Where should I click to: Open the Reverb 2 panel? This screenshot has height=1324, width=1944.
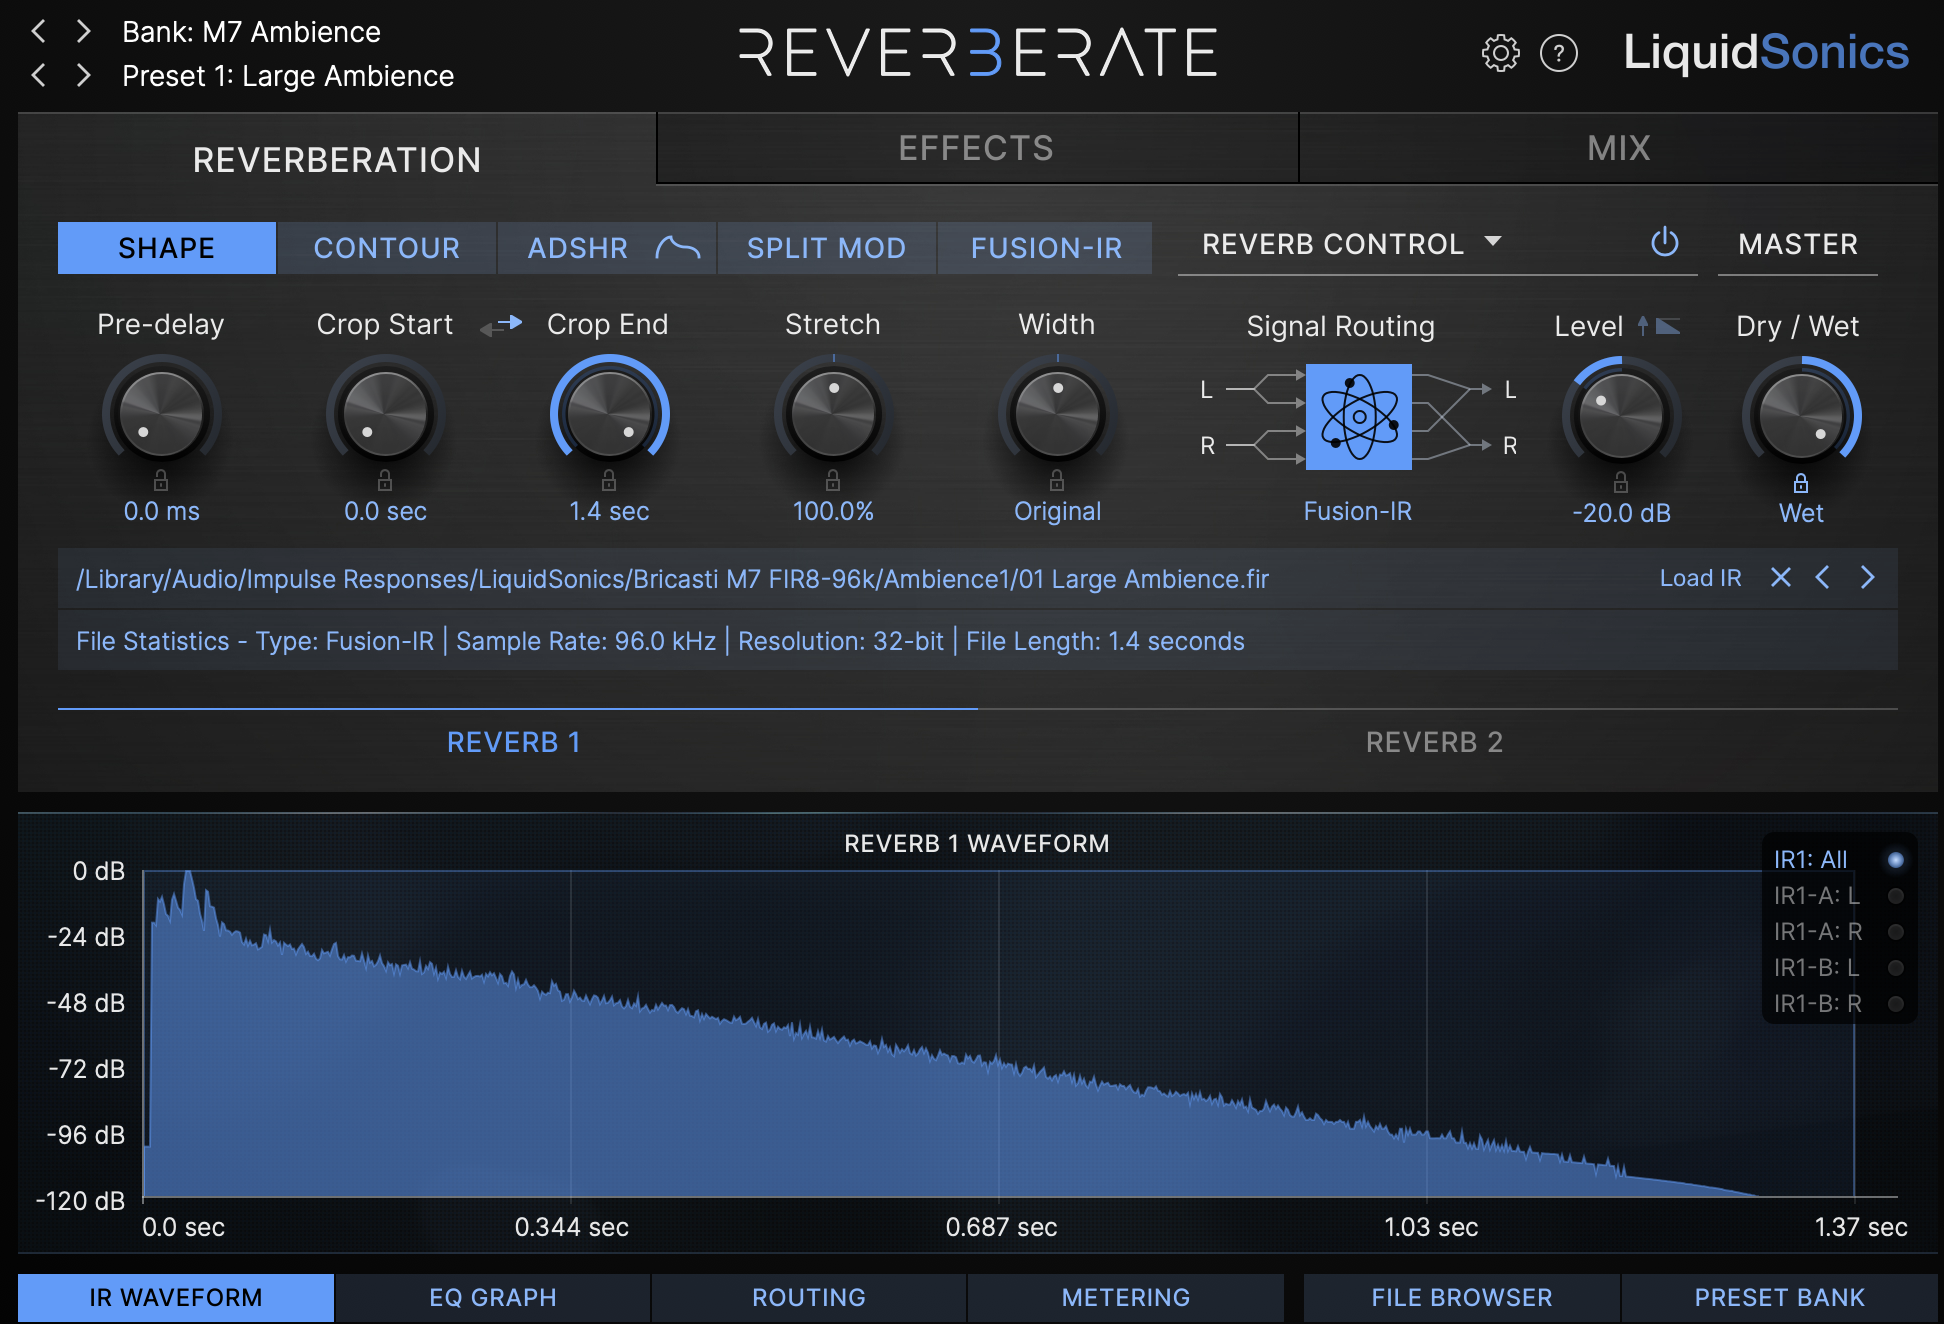tap(1434, 742)
